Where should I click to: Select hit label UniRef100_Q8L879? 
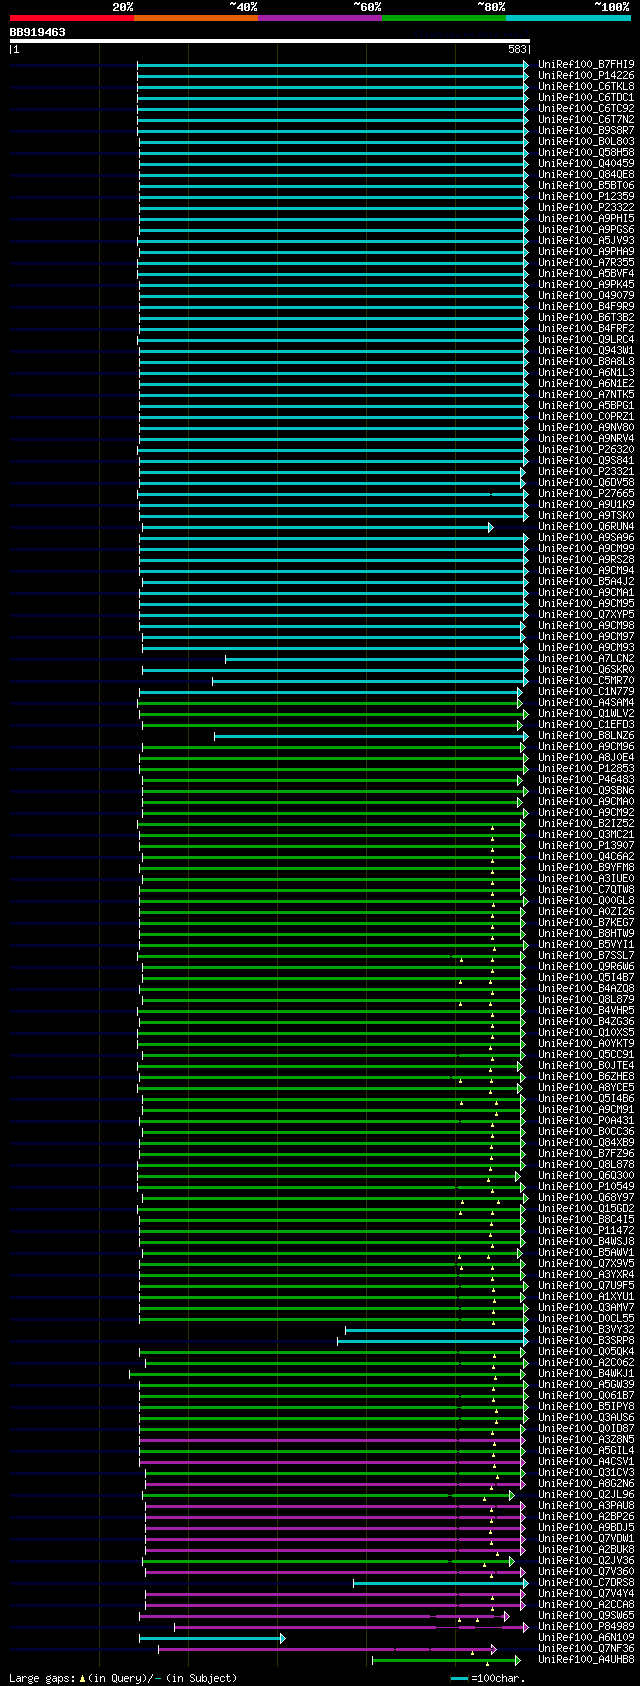586,999
